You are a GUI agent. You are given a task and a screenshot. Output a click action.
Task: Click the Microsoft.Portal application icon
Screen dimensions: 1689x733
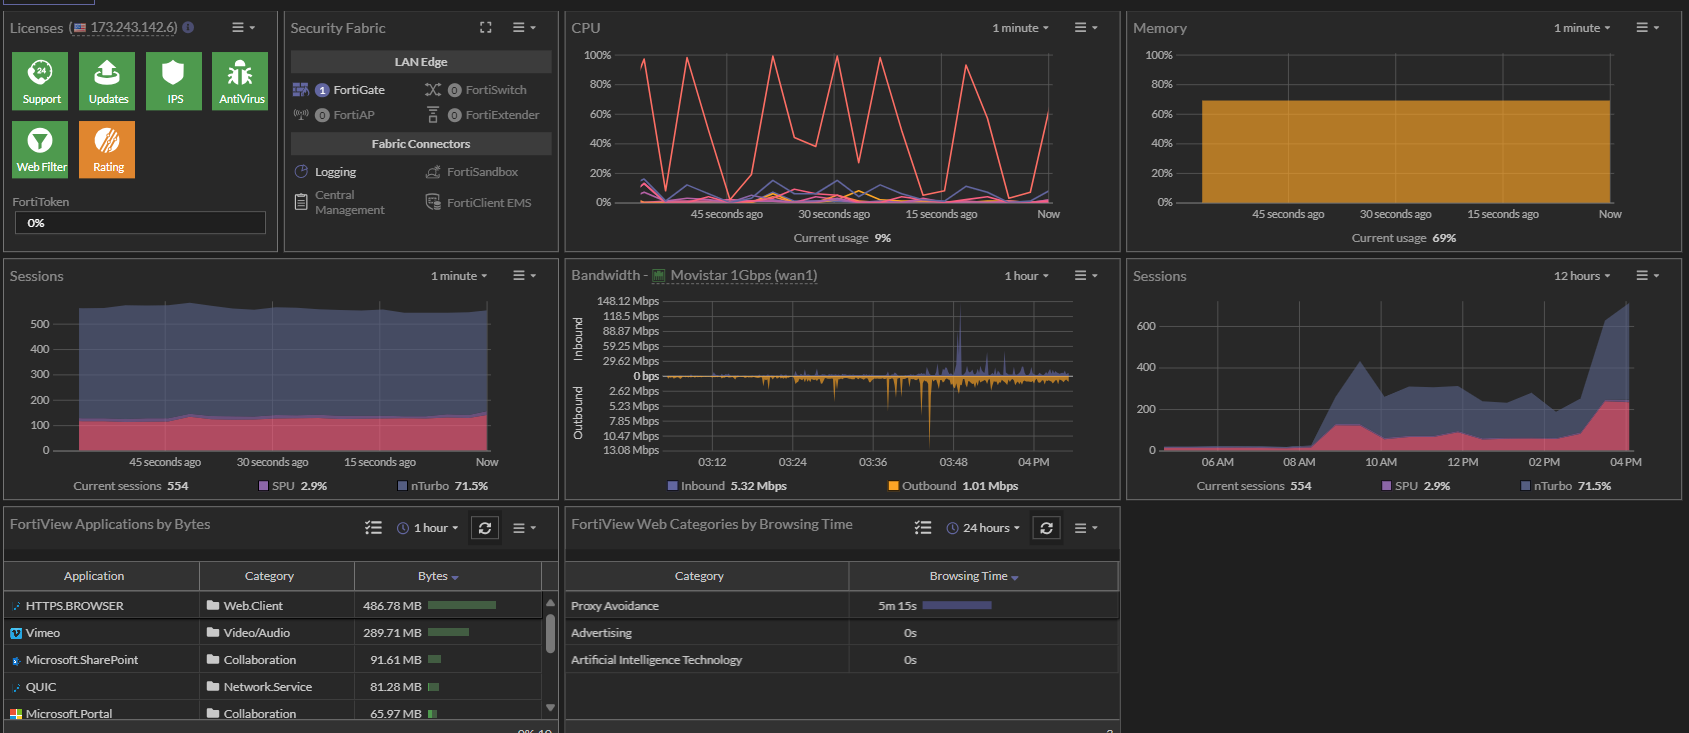[x=16, y=714]
